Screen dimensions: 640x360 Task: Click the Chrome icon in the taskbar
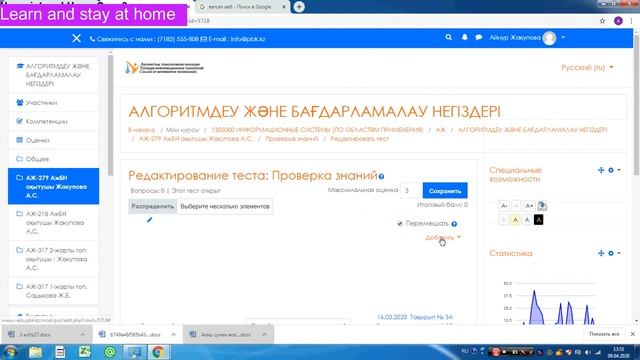158,352
